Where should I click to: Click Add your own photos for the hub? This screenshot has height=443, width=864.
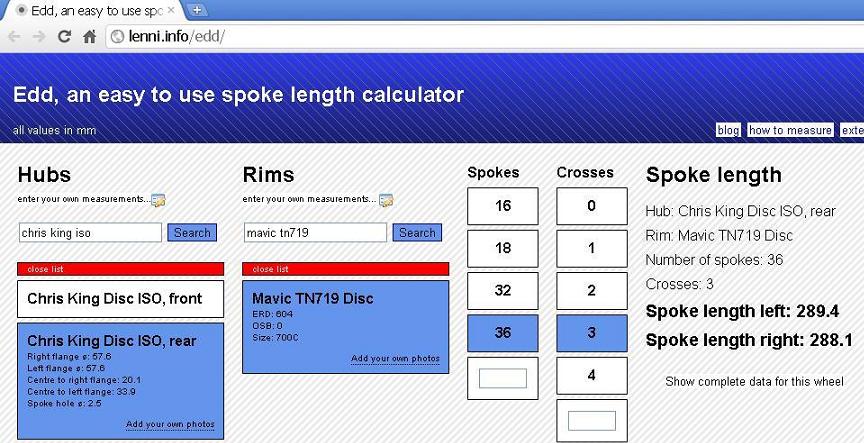170,424
